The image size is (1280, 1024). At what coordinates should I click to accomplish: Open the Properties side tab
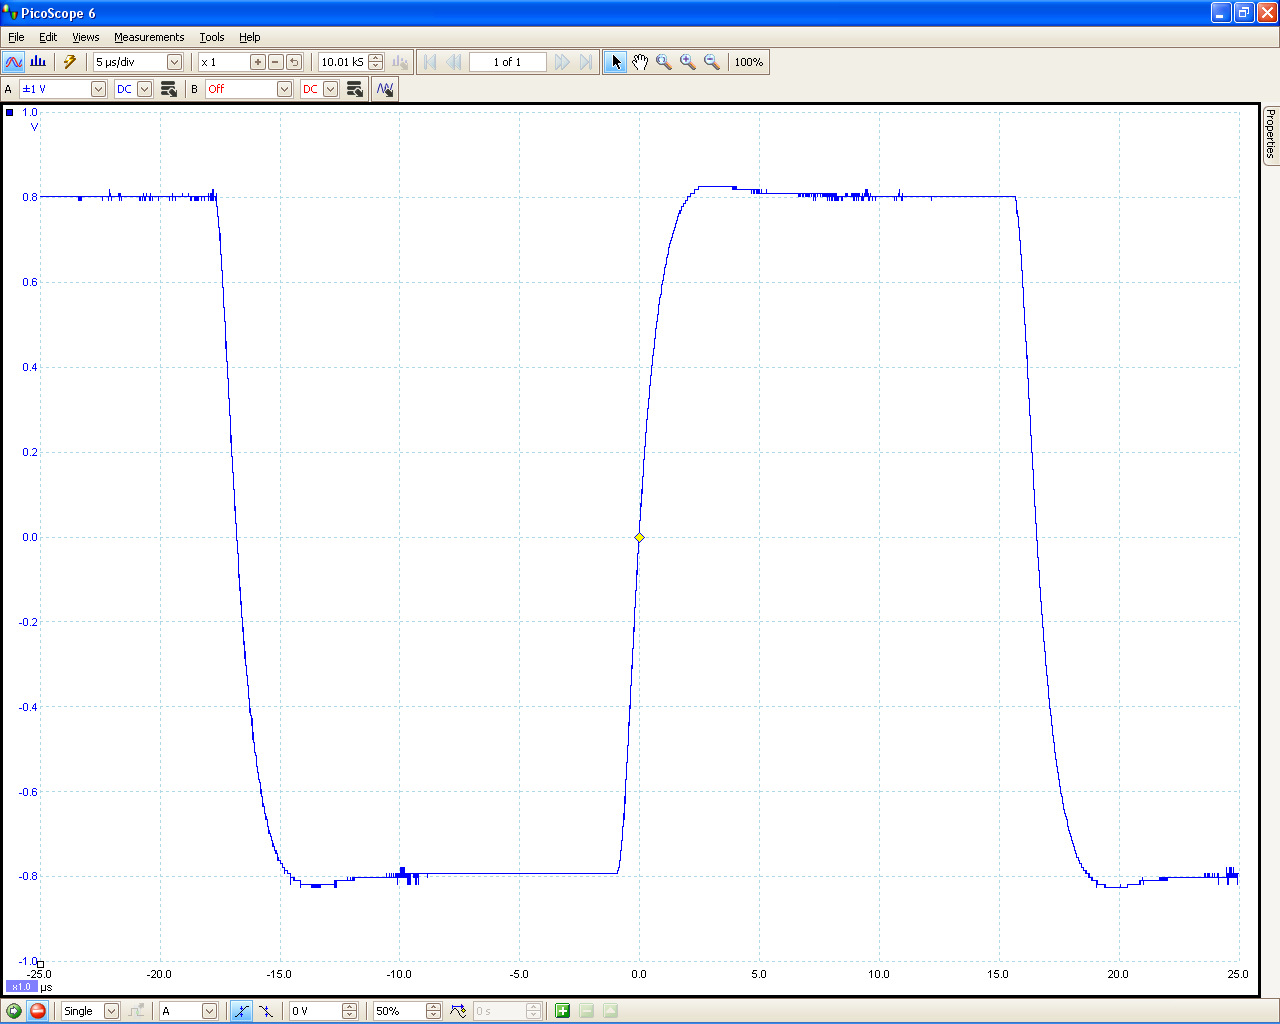tap(1271, 133)
